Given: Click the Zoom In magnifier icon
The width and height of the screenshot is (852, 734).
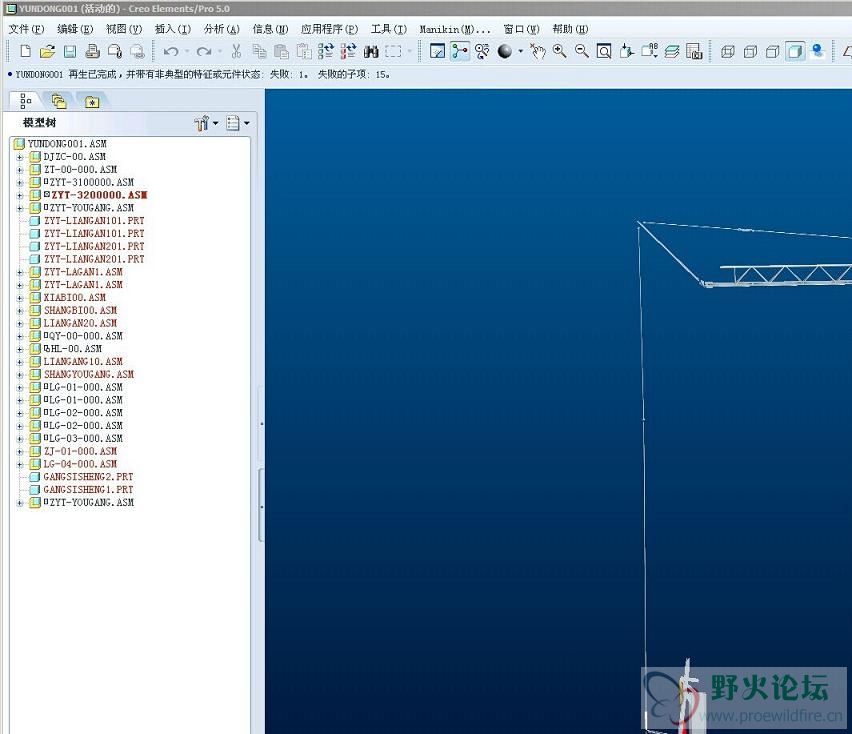Looking at the screenshot, I should pos(560,51).
